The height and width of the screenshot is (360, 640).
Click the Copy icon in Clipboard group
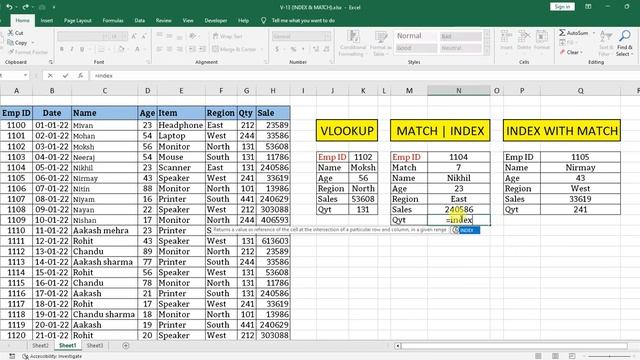pyautogui.click(x=11, y=42)
